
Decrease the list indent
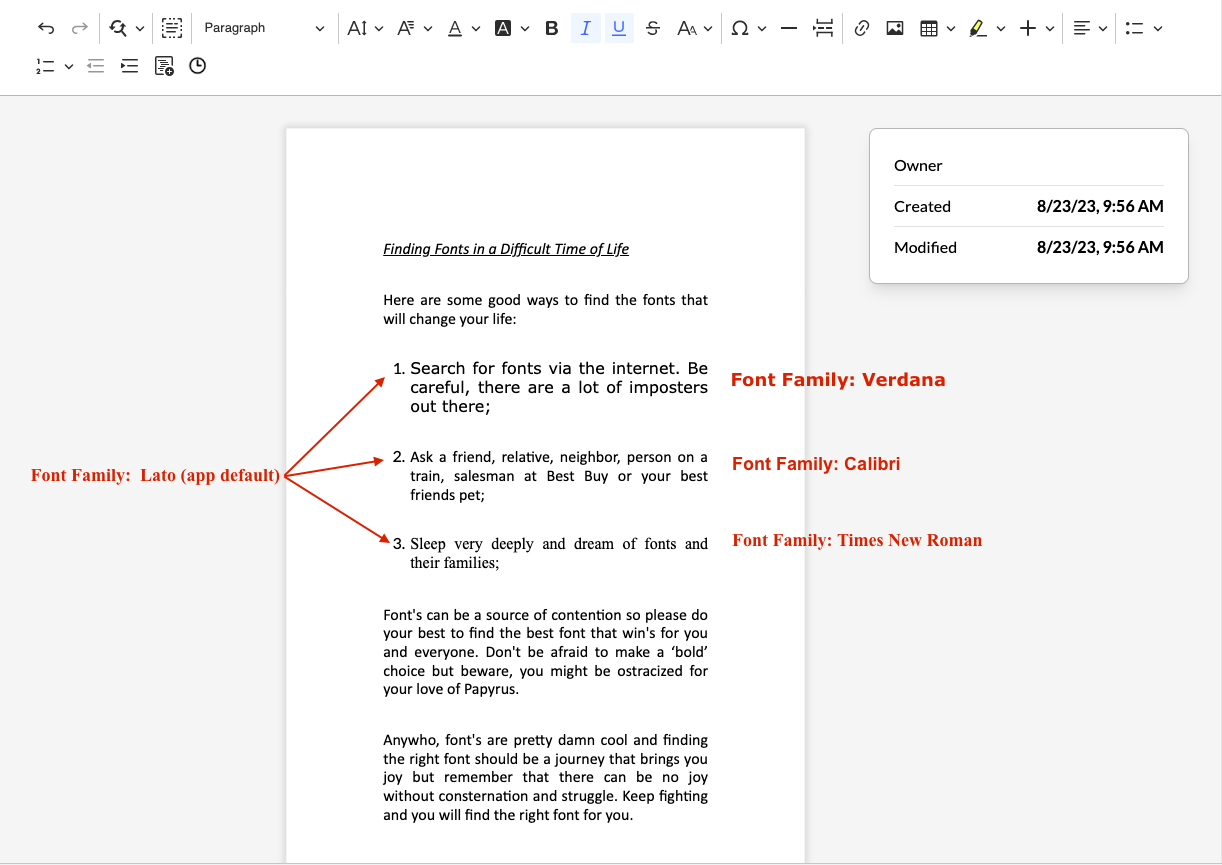(95, 65)
